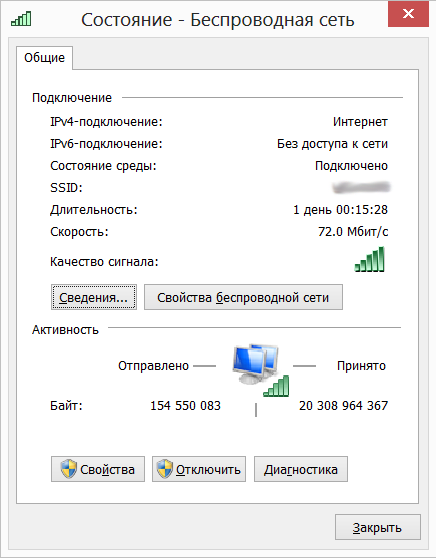Click the wireless signal icon in title bar
The width and height of the screenshot is (436, 559).
(21, 19)
